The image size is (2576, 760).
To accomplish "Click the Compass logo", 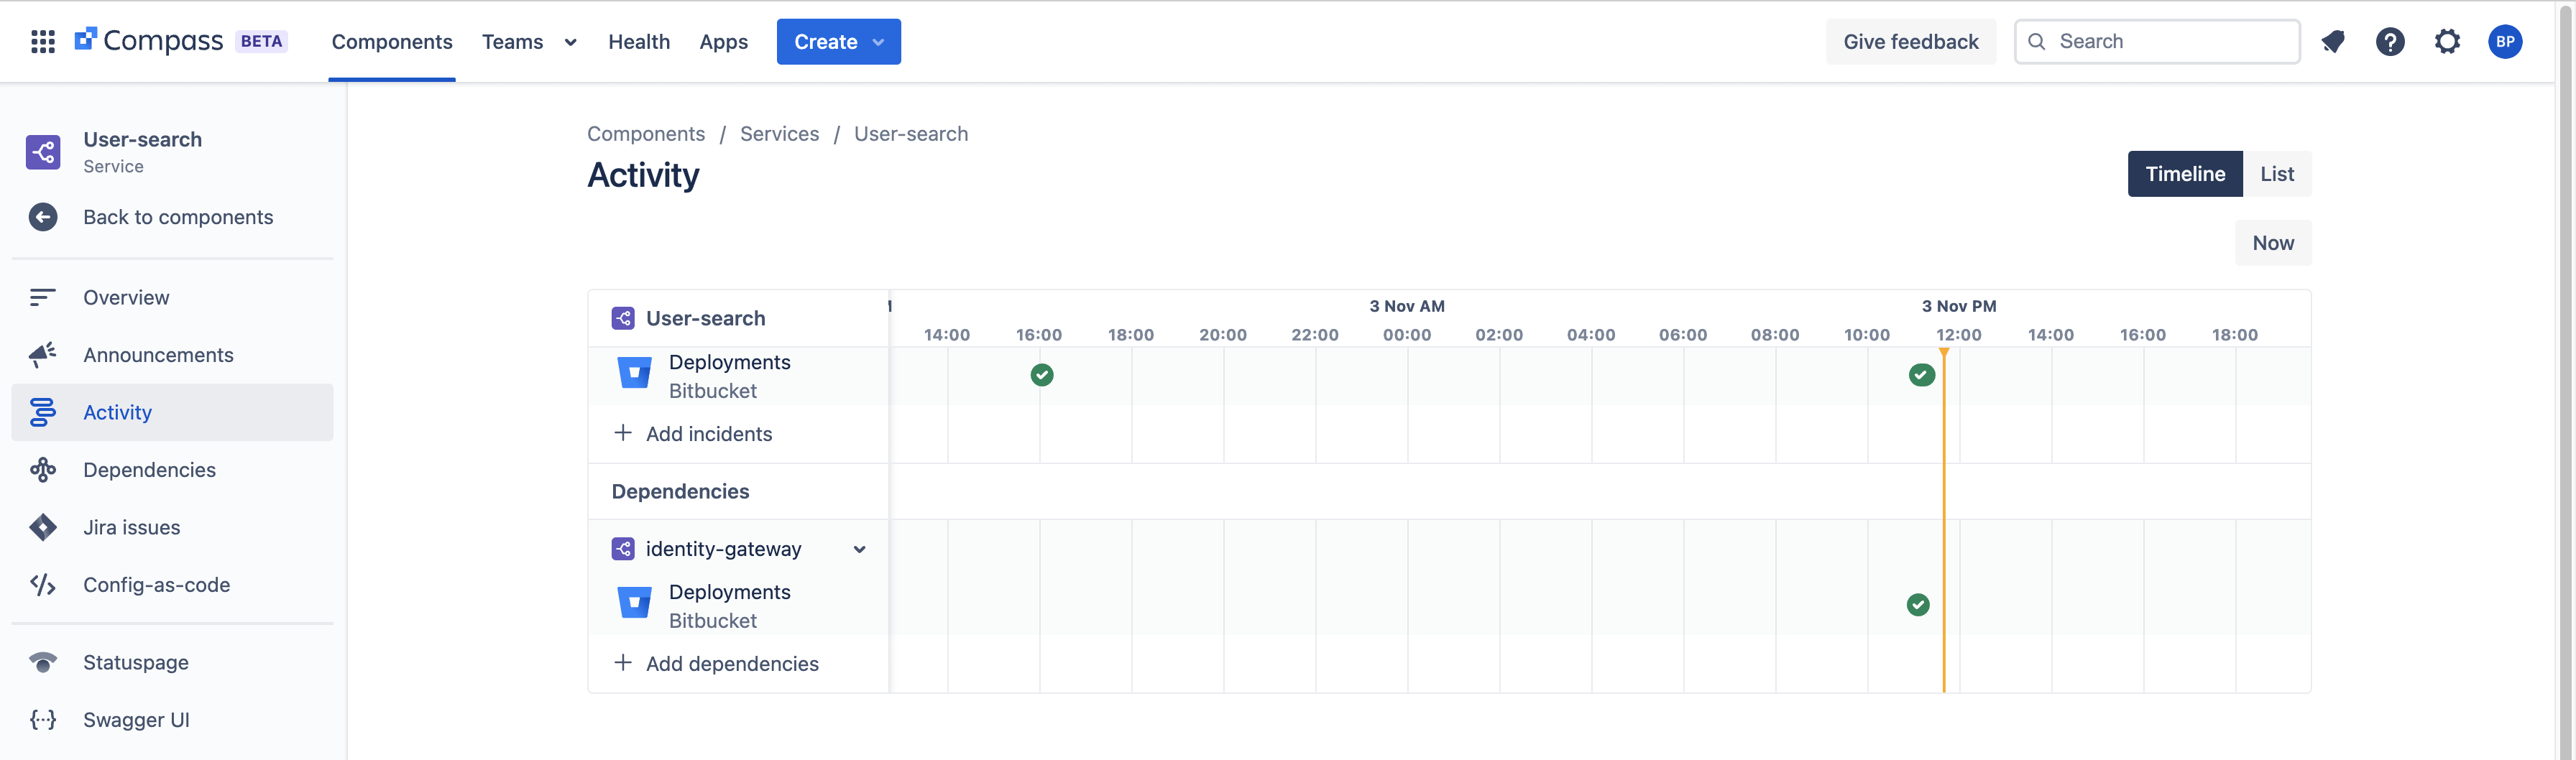I will pyautogui.click(x=149, y=41).
